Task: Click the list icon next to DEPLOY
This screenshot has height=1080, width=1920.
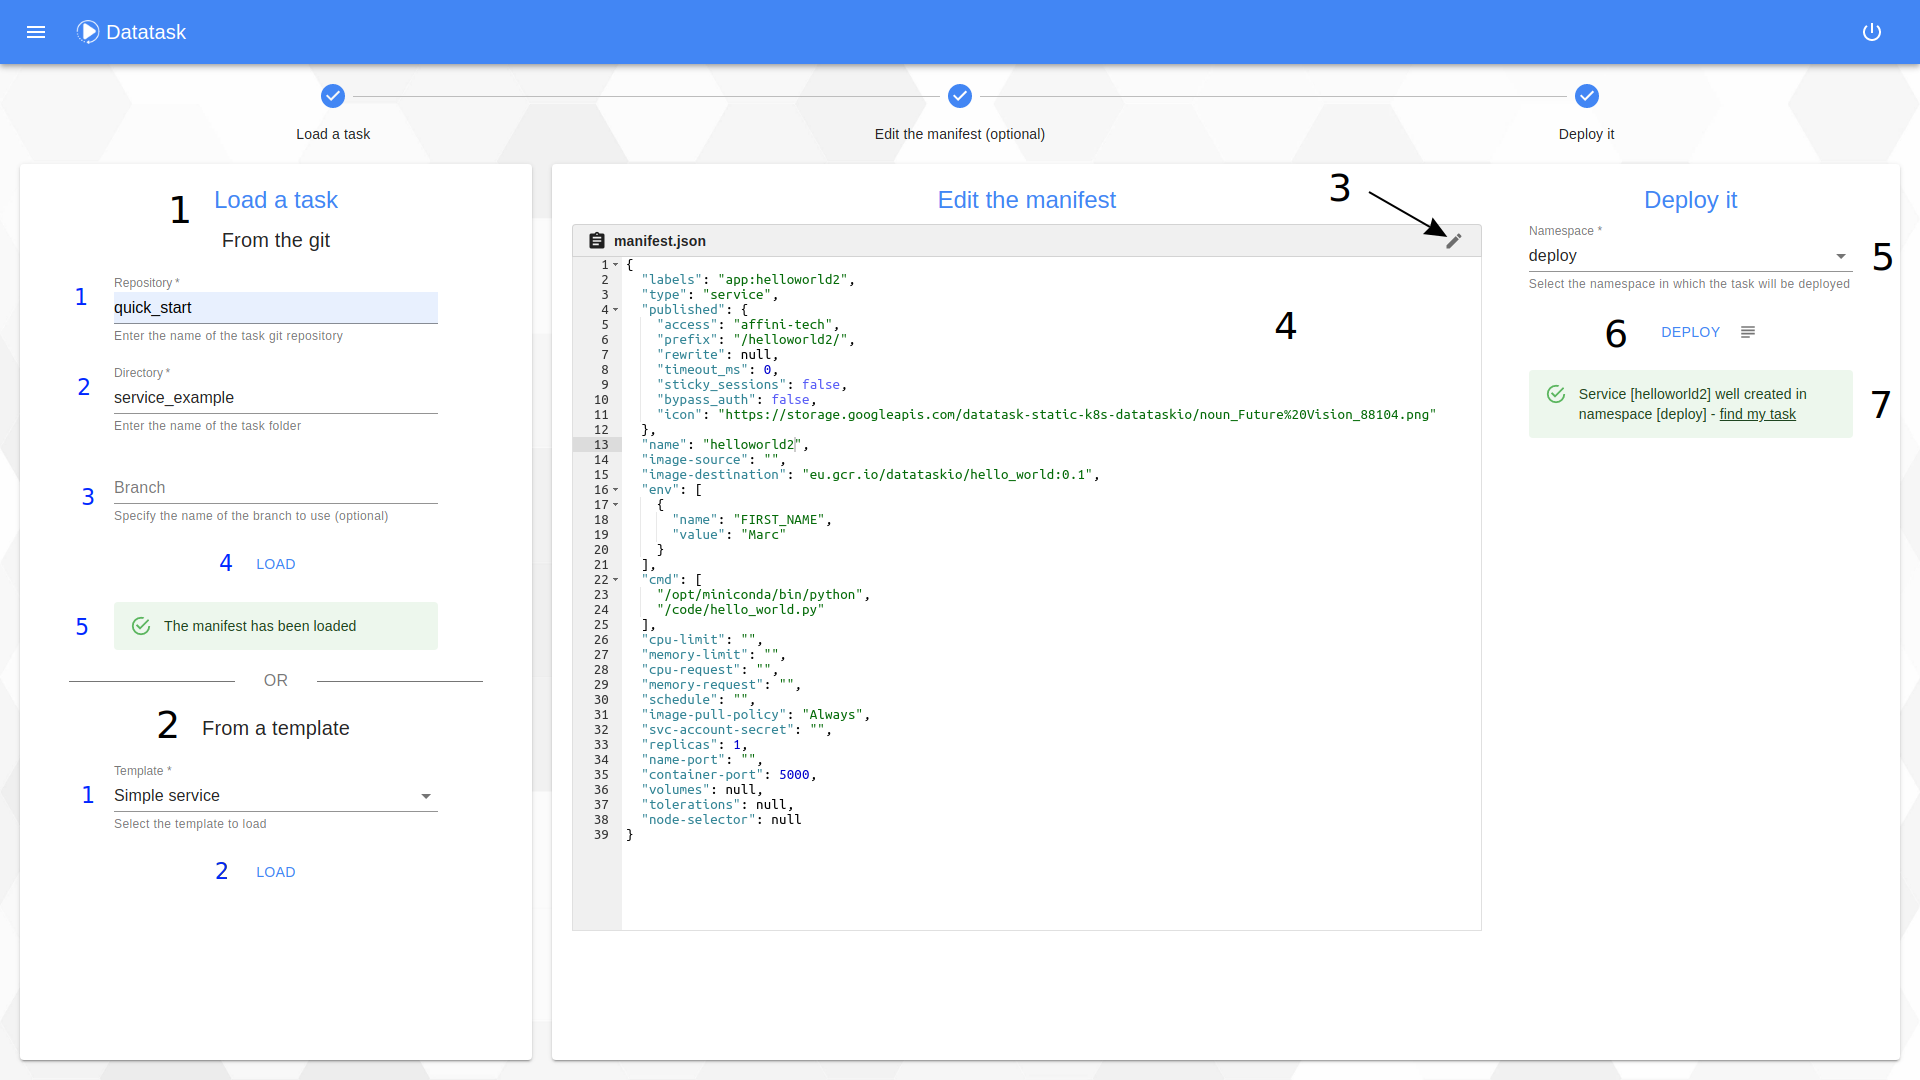Action: point(1747,332)
